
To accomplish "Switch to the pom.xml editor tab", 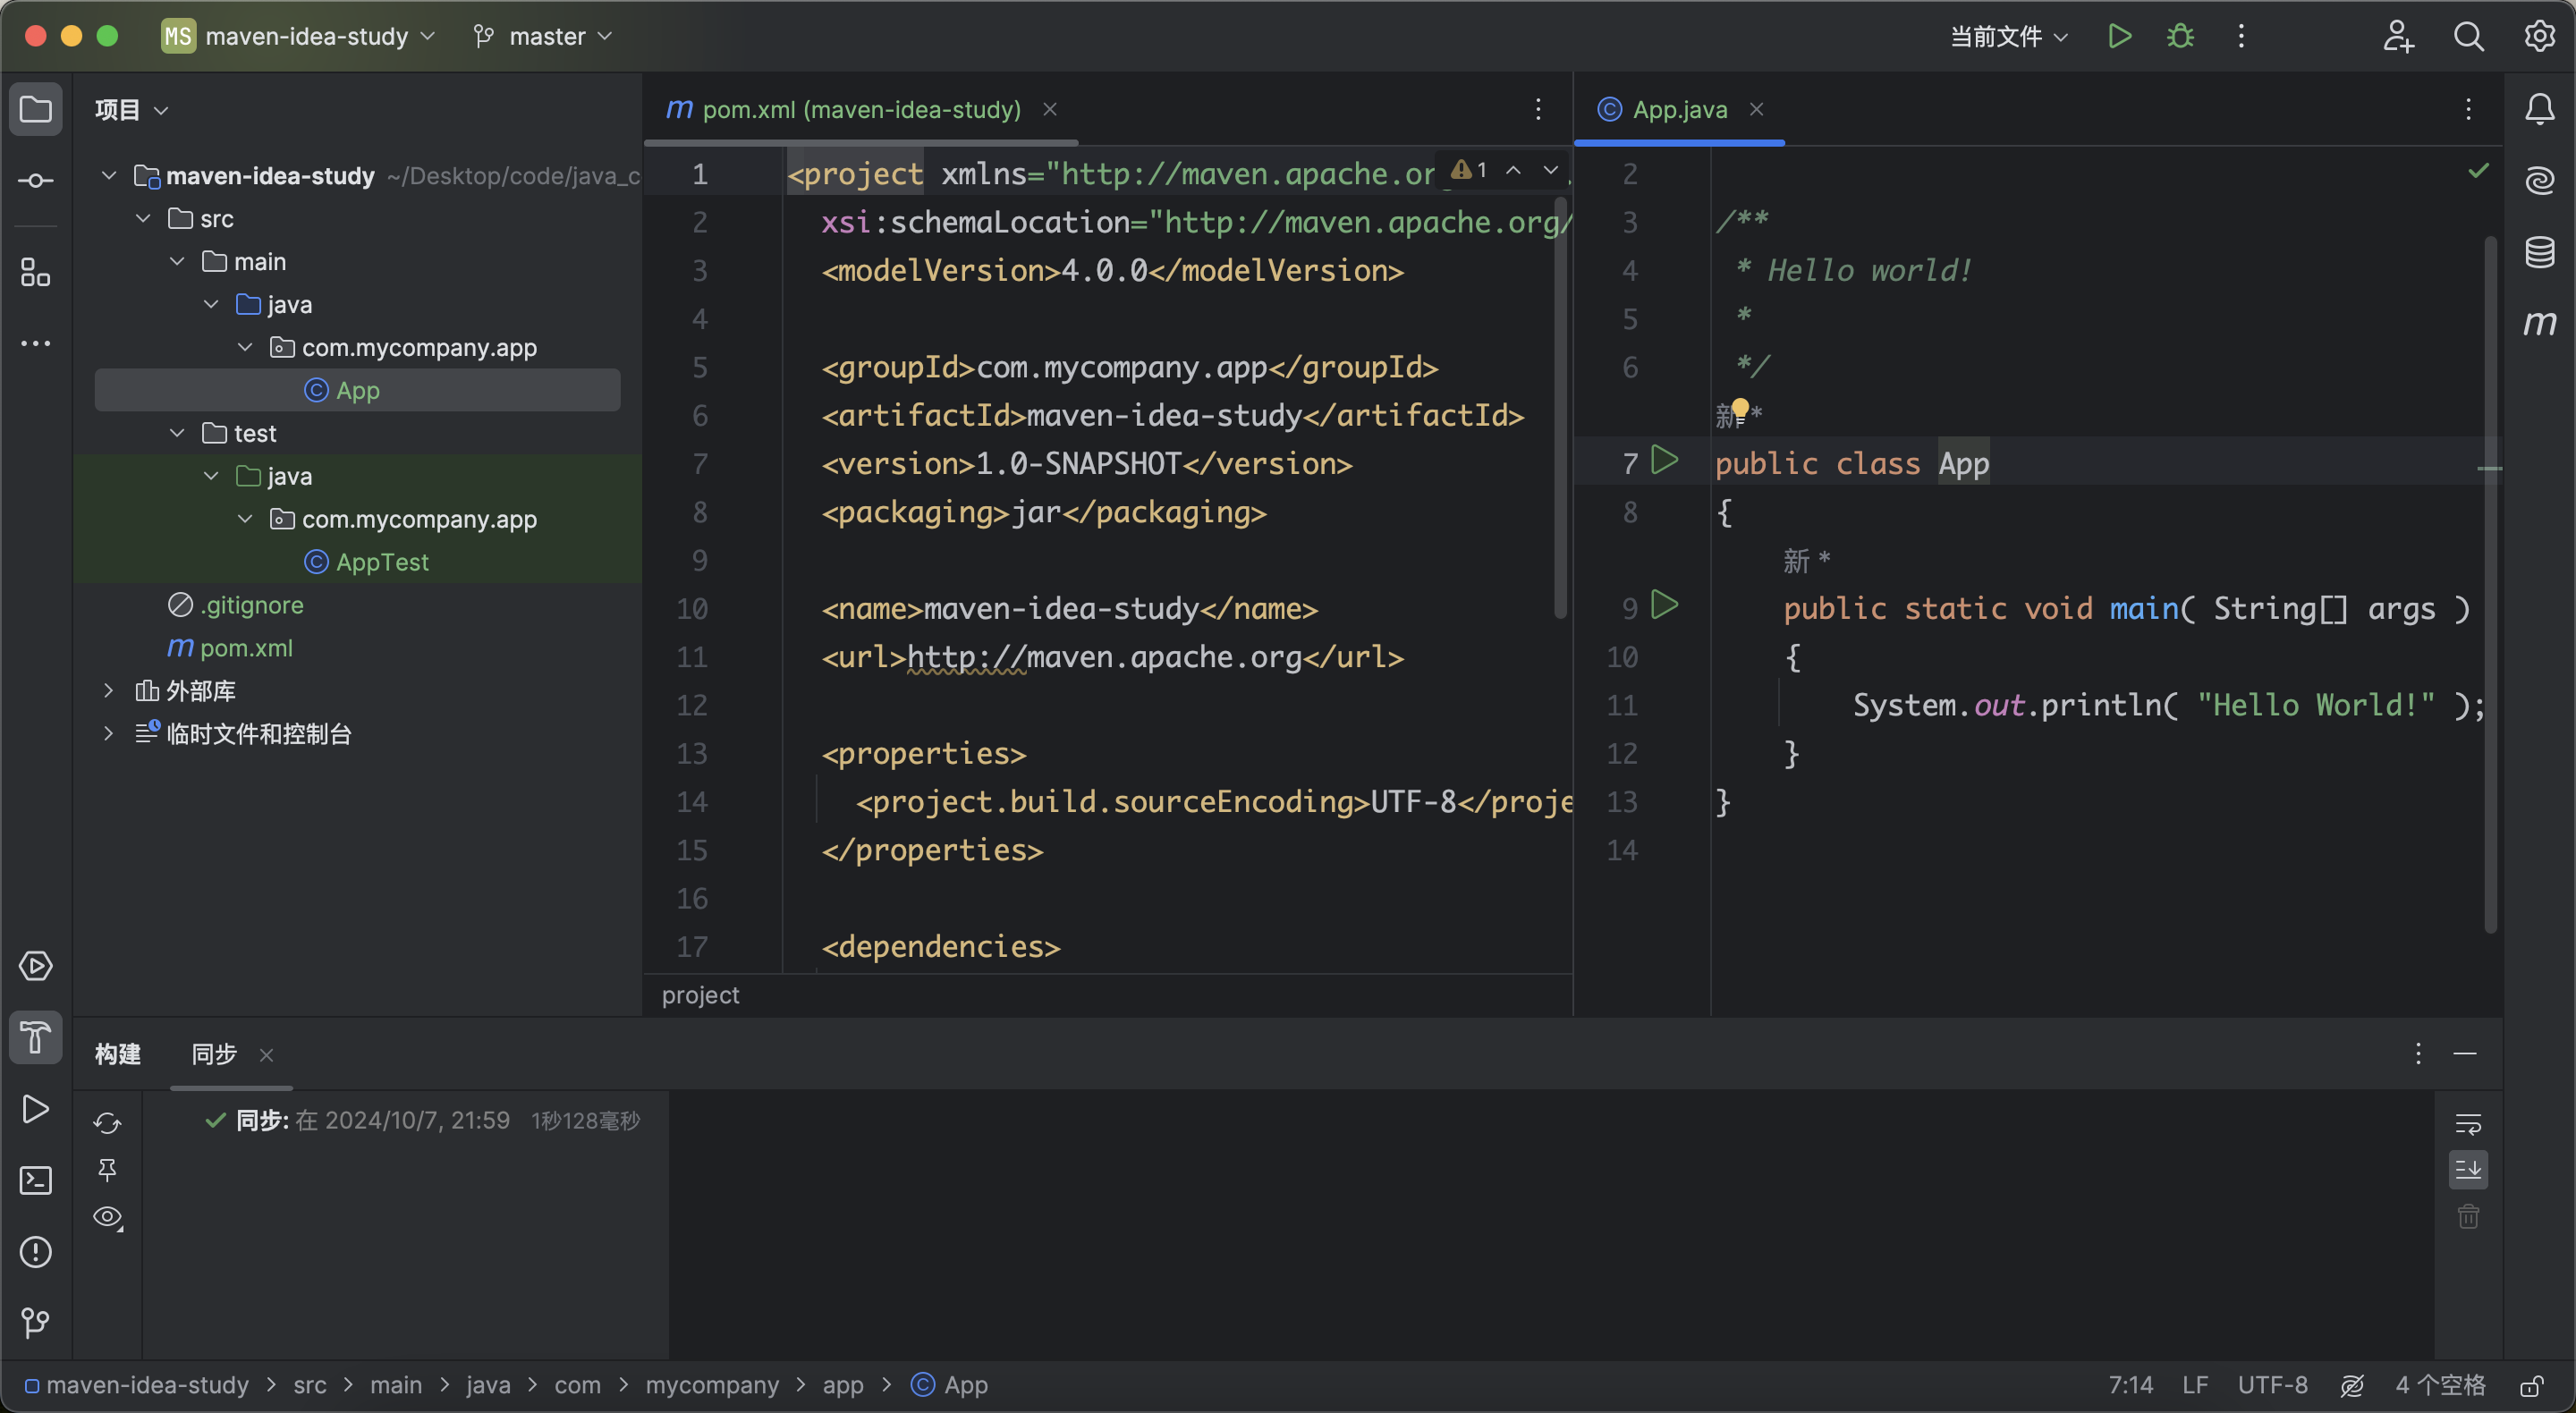I will click(860, 109).
